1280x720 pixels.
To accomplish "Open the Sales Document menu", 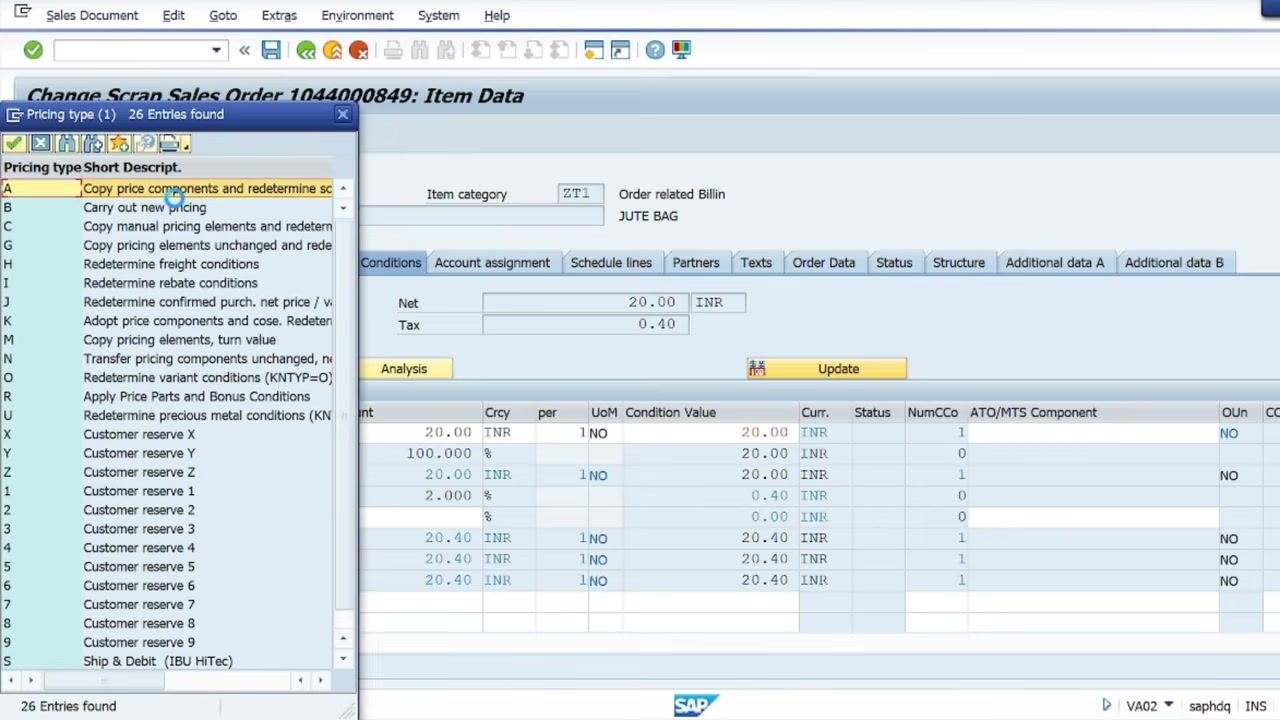I will [92, 15].
